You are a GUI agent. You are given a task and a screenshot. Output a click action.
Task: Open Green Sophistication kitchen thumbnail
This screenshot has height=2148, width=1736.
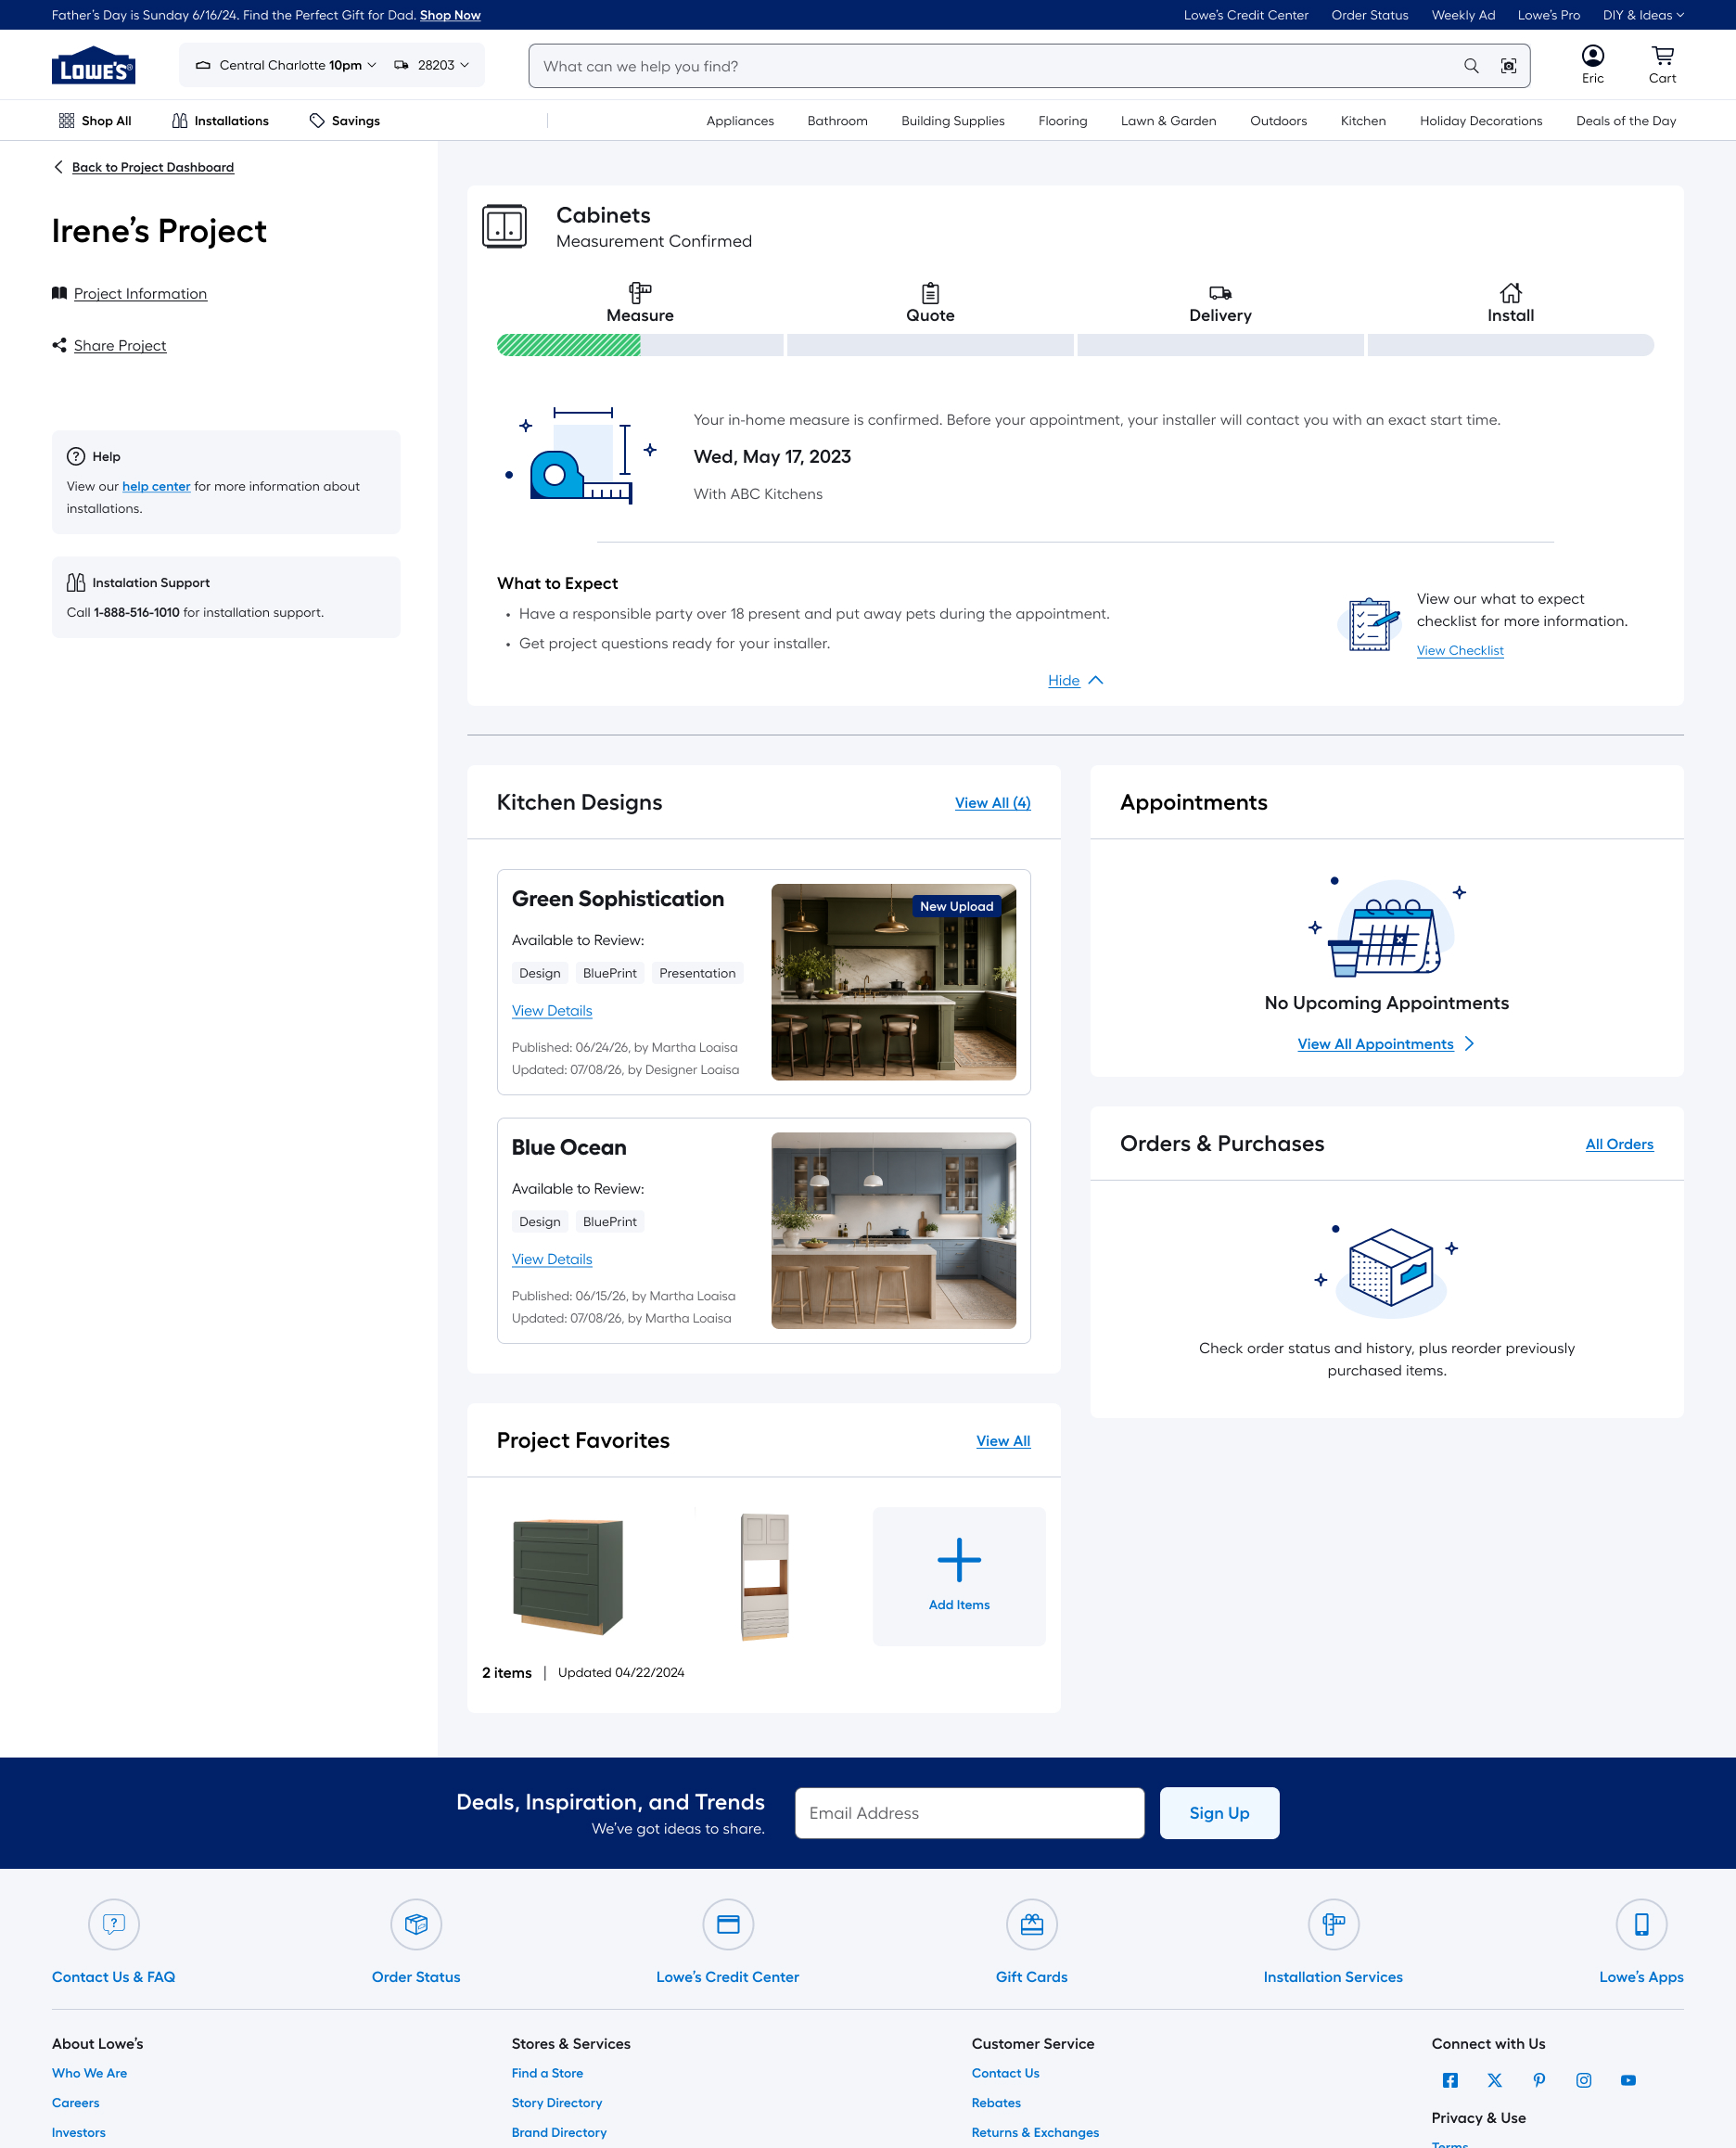893,982
